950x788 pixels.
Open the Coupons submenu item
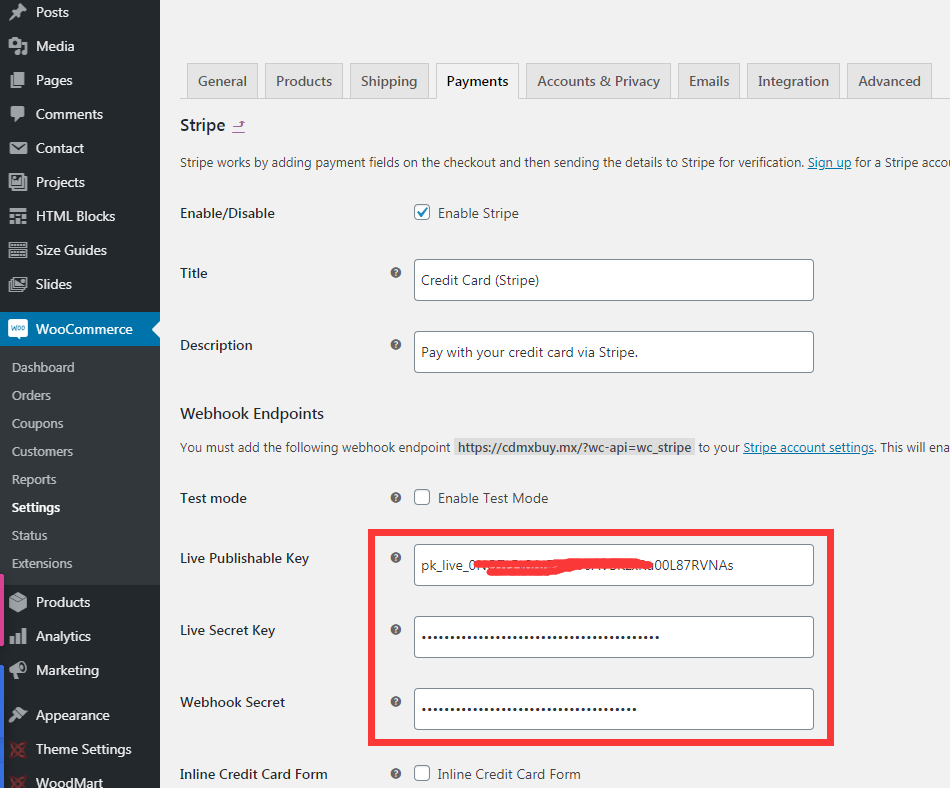click(38, 423)
